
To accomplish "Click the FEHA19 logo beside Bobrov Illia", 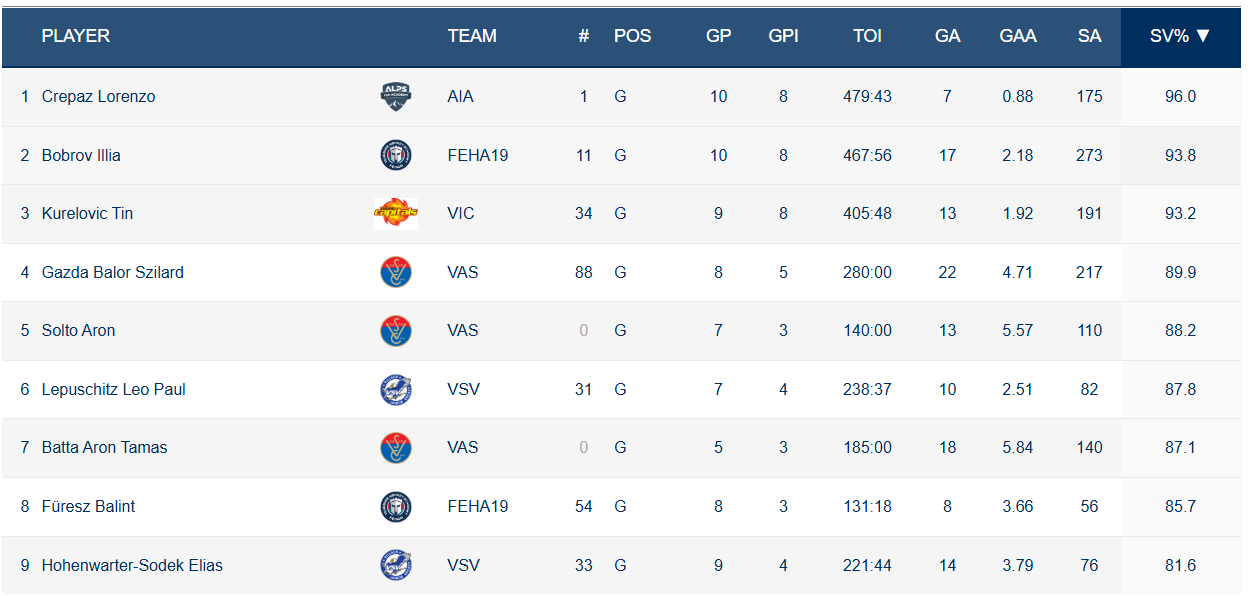I will pyautogui.click(x=396, y=155).
